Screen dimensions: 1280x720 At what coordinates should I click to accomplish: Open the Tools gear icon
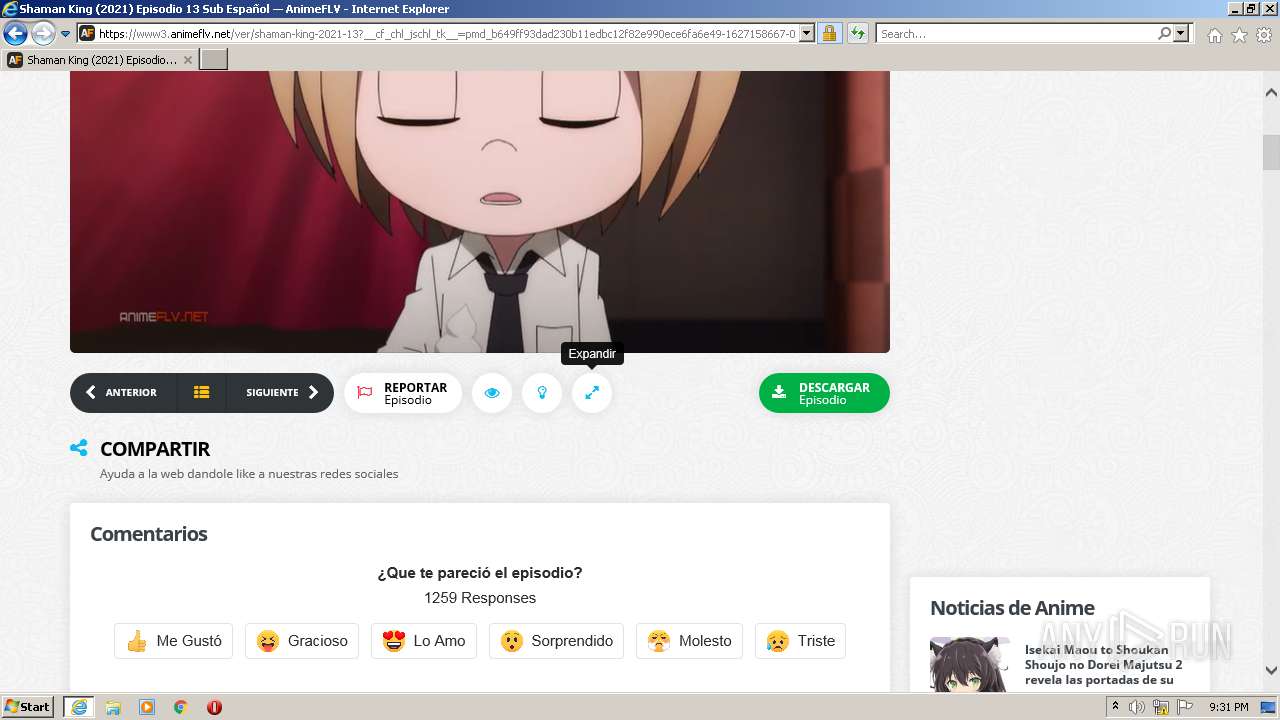tap(1264, 35)
